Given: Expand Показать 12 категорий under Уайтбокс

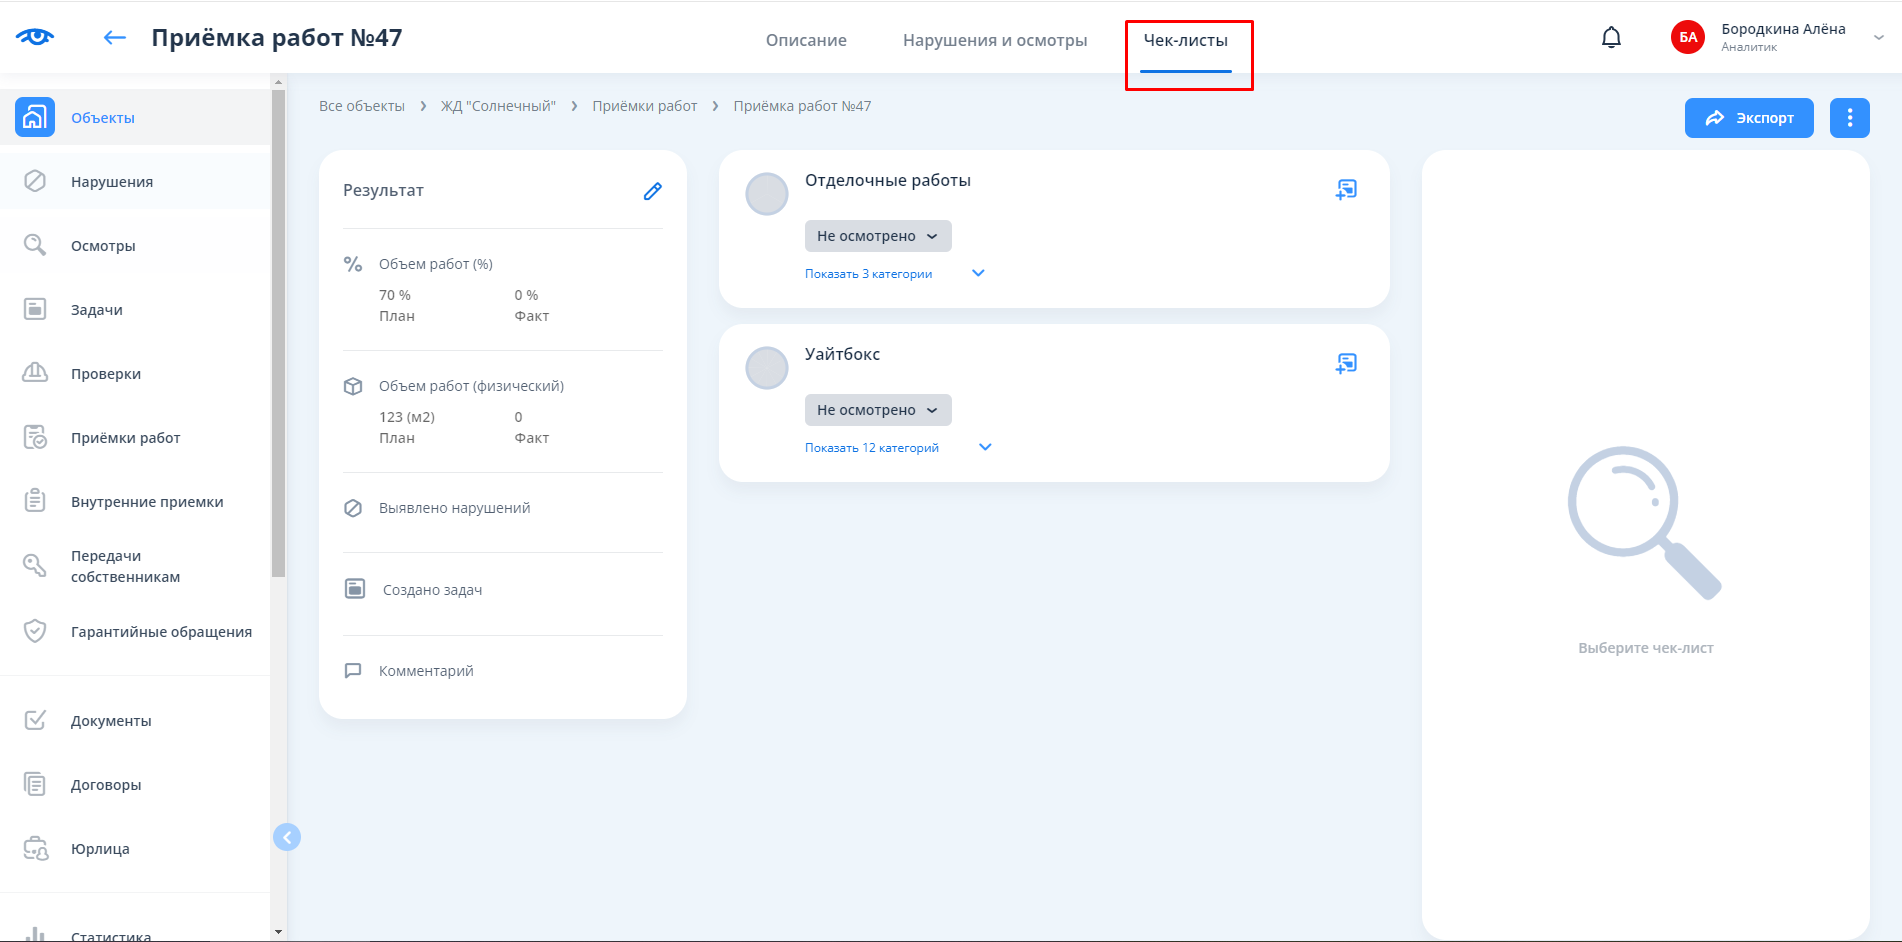Looking at the screenshot, I should [x=872, y=448].
